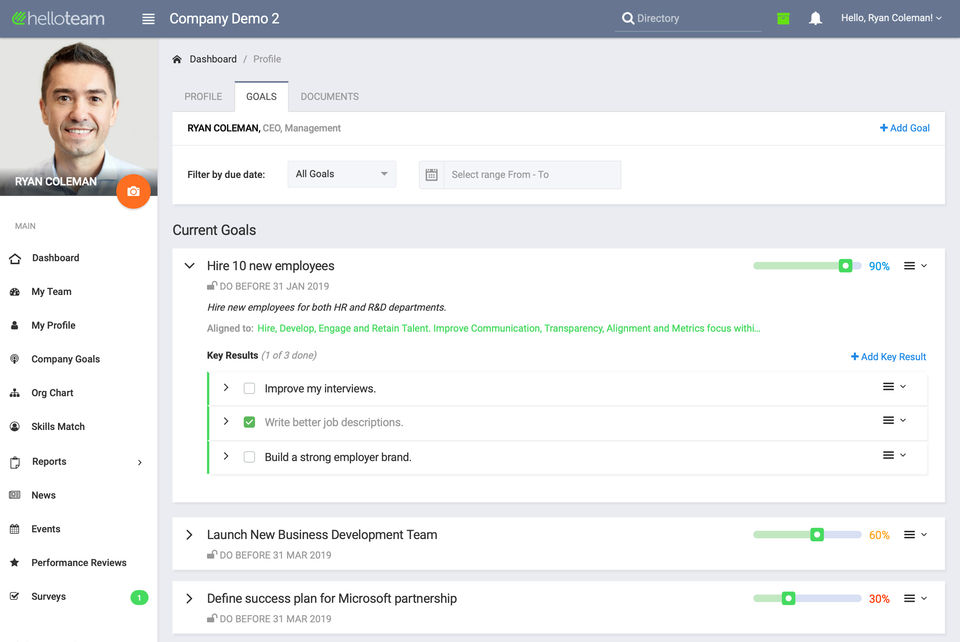This screenshot has height=642, width=960.
Task: Click the green archive icon in header
Action: pyautogui.click(x=783, y=18)
